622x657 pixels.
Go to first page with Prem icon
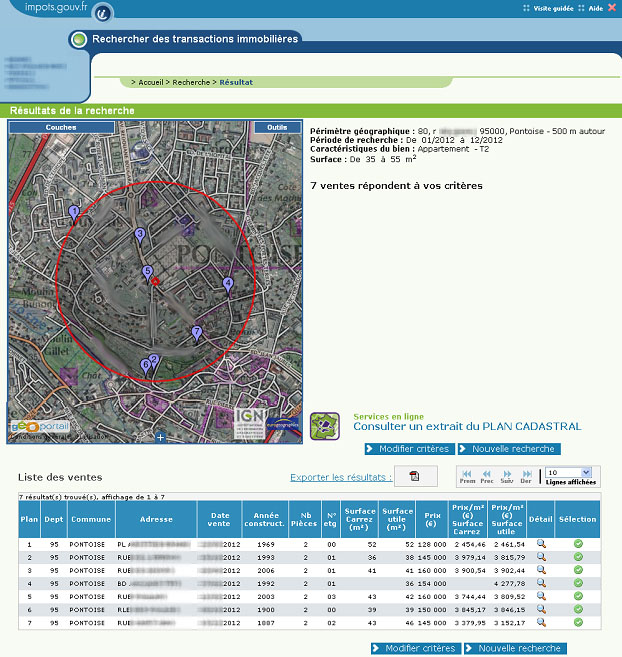coord(467,477)
